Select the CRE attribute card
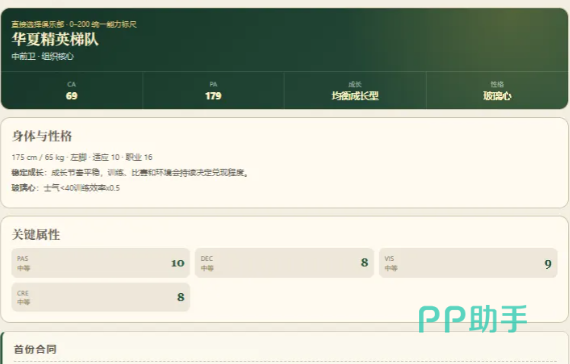Screen dimensions: 570x364 (101, 297)
